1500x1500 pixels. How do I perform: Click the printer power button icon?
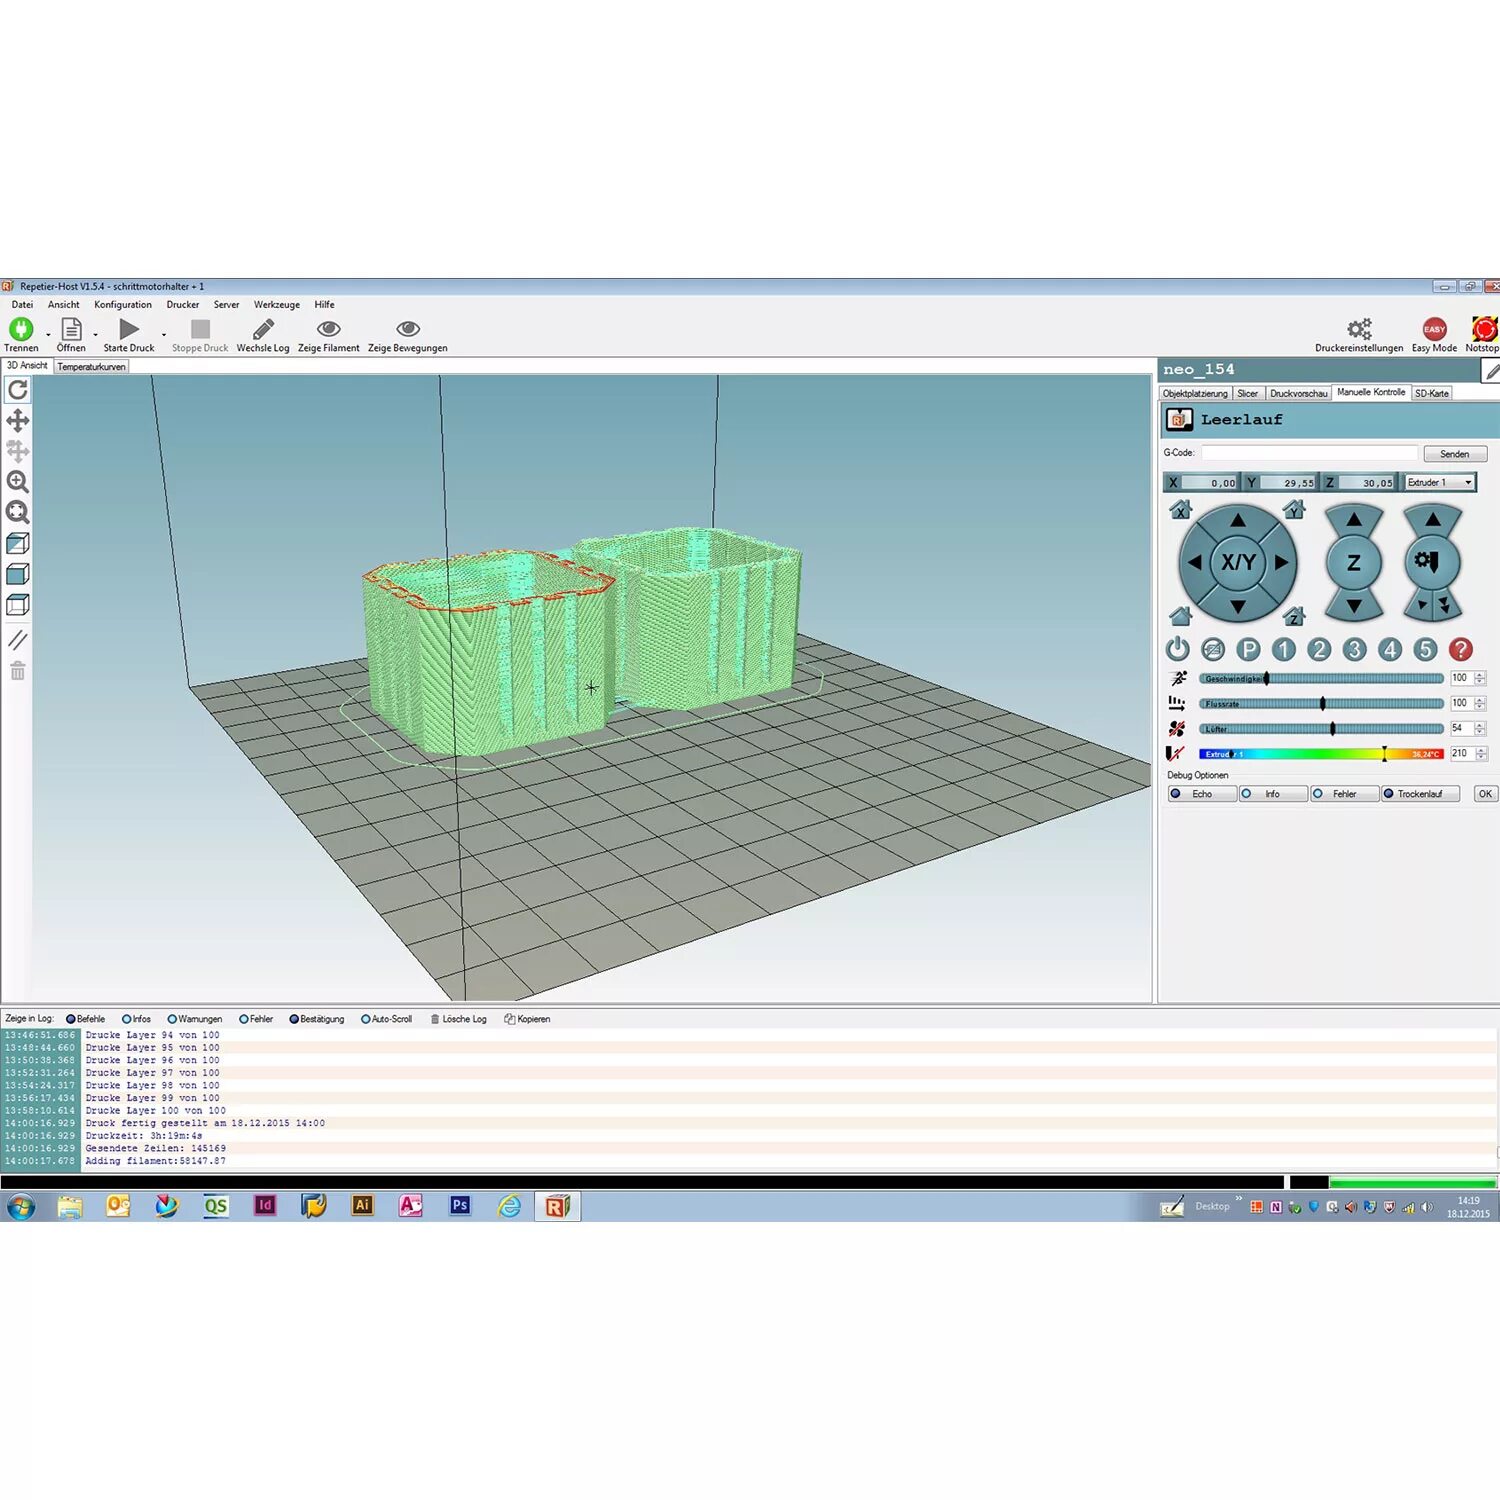1178,649
